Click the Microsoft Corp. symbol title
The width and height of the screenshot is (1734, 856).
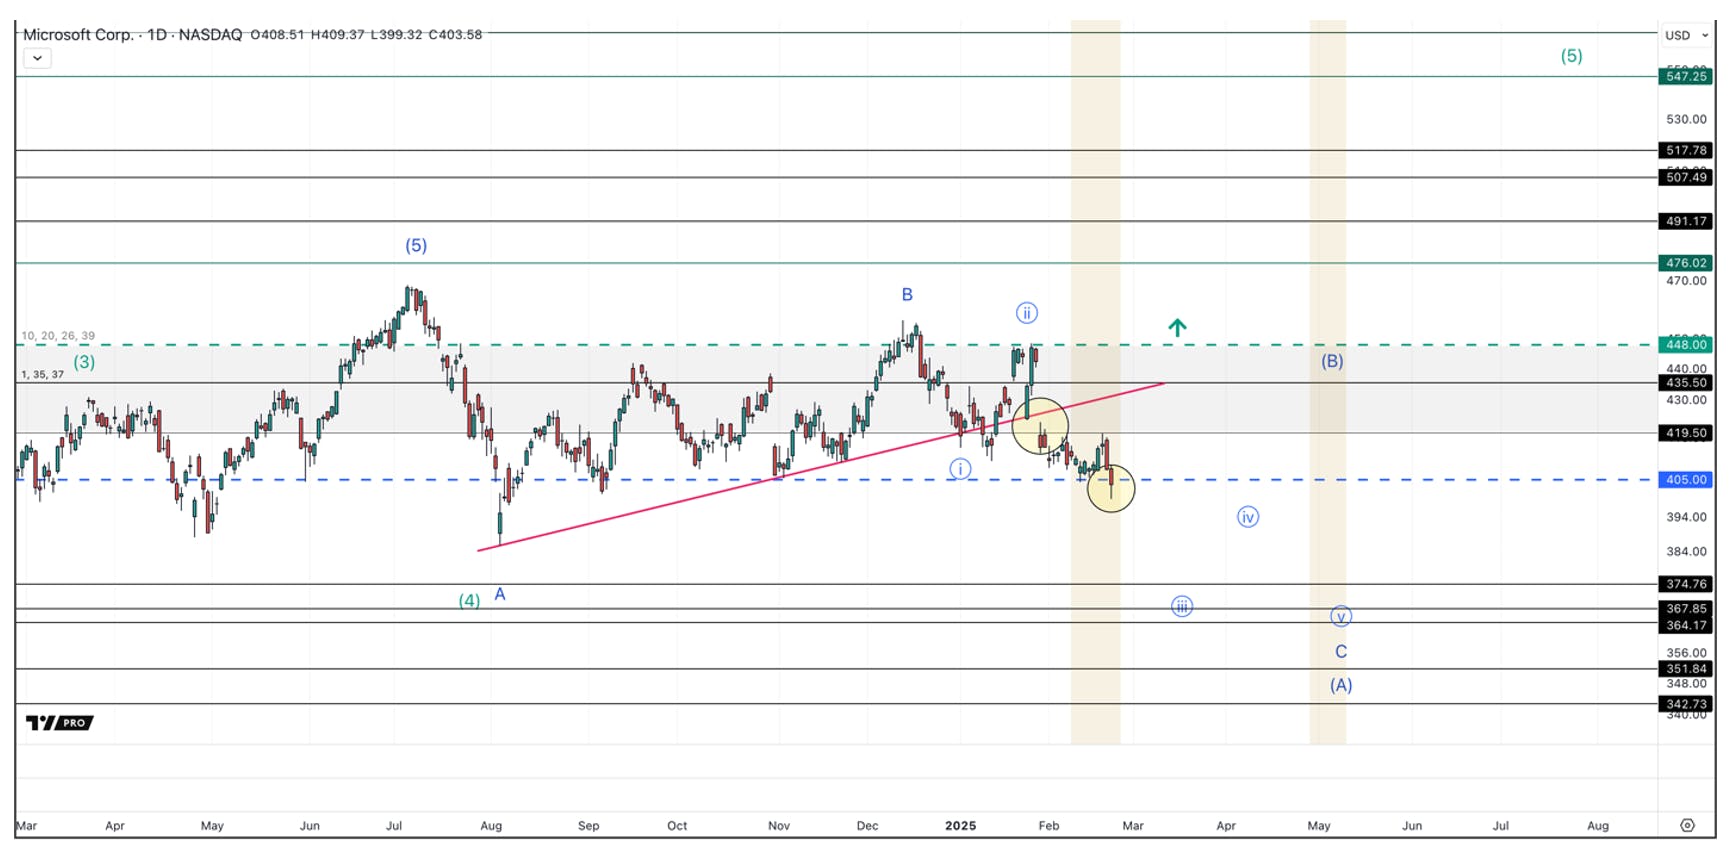pyautogui.click(x=77, y=34)
